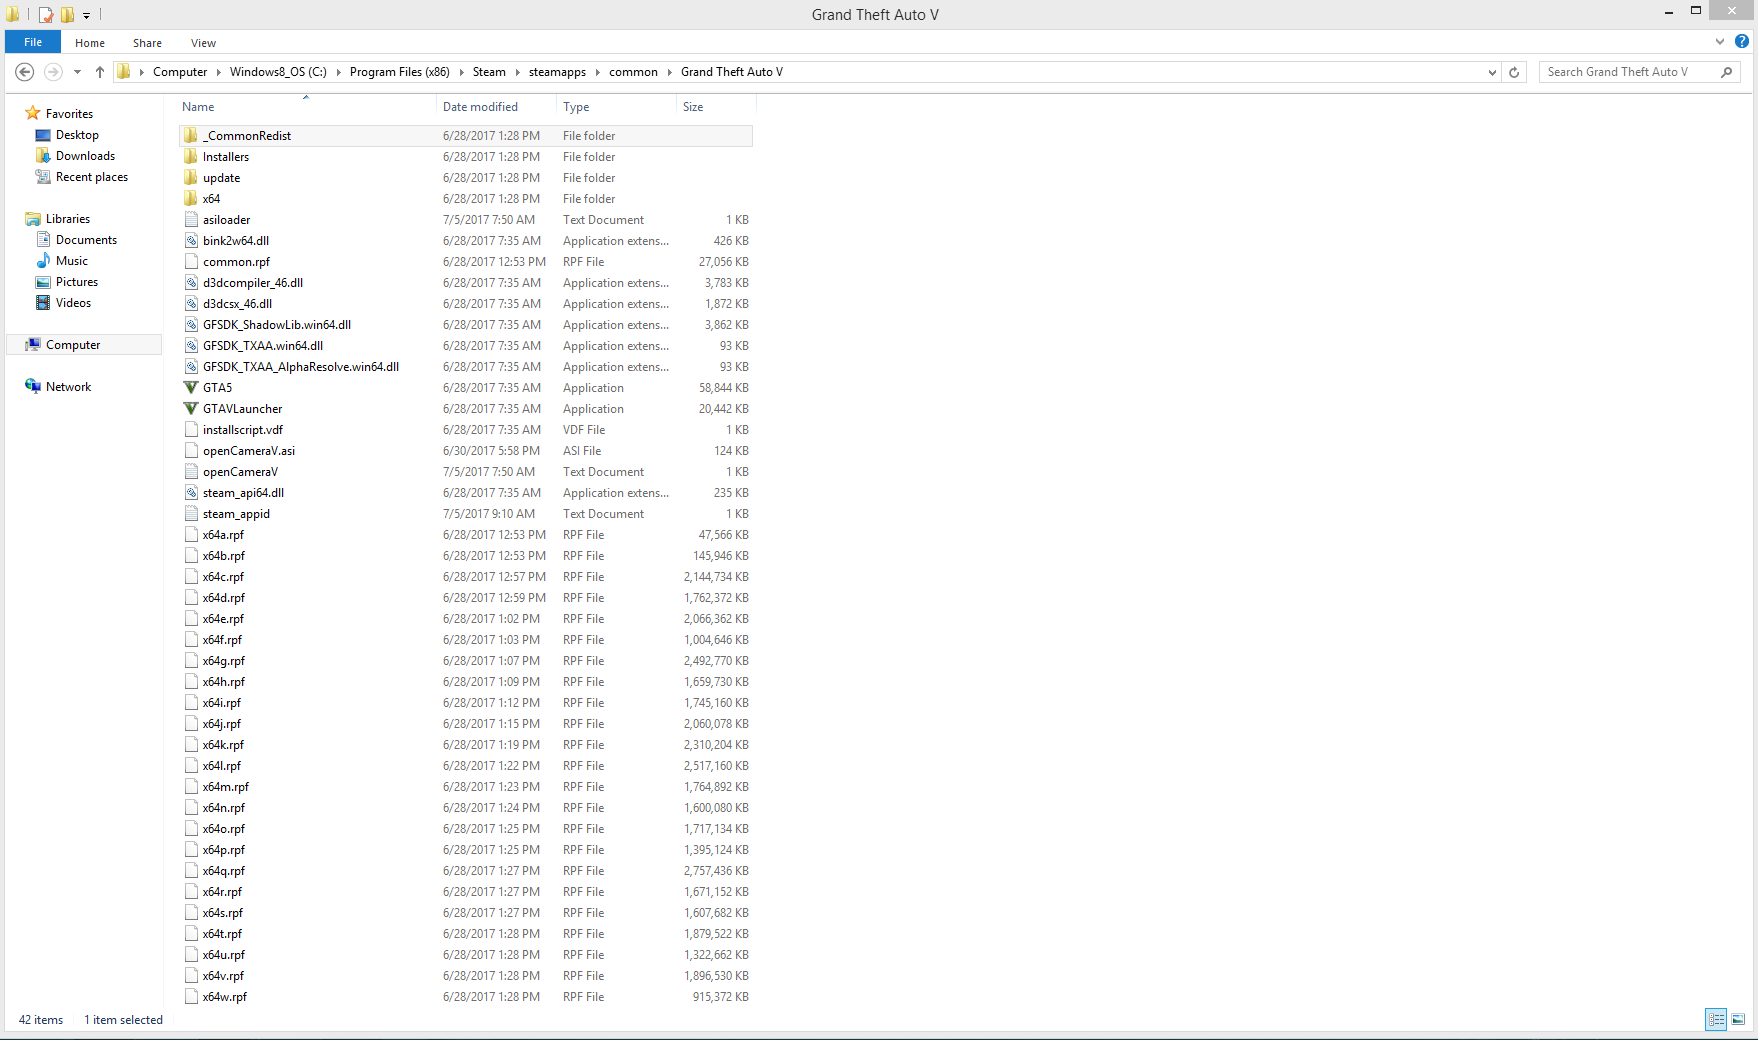Image resolution: width=1758 pixels, height=1040 pixels.
Task: Navigate to Windows8_OS (C:) in the address bar
Action: (278, 72)
